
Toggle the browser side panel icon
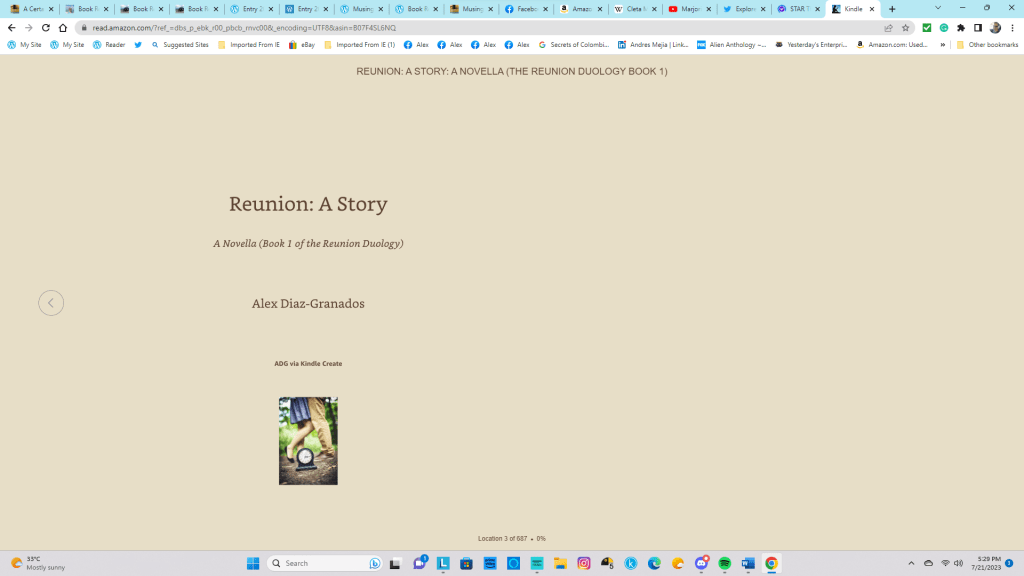click(977, 28)
